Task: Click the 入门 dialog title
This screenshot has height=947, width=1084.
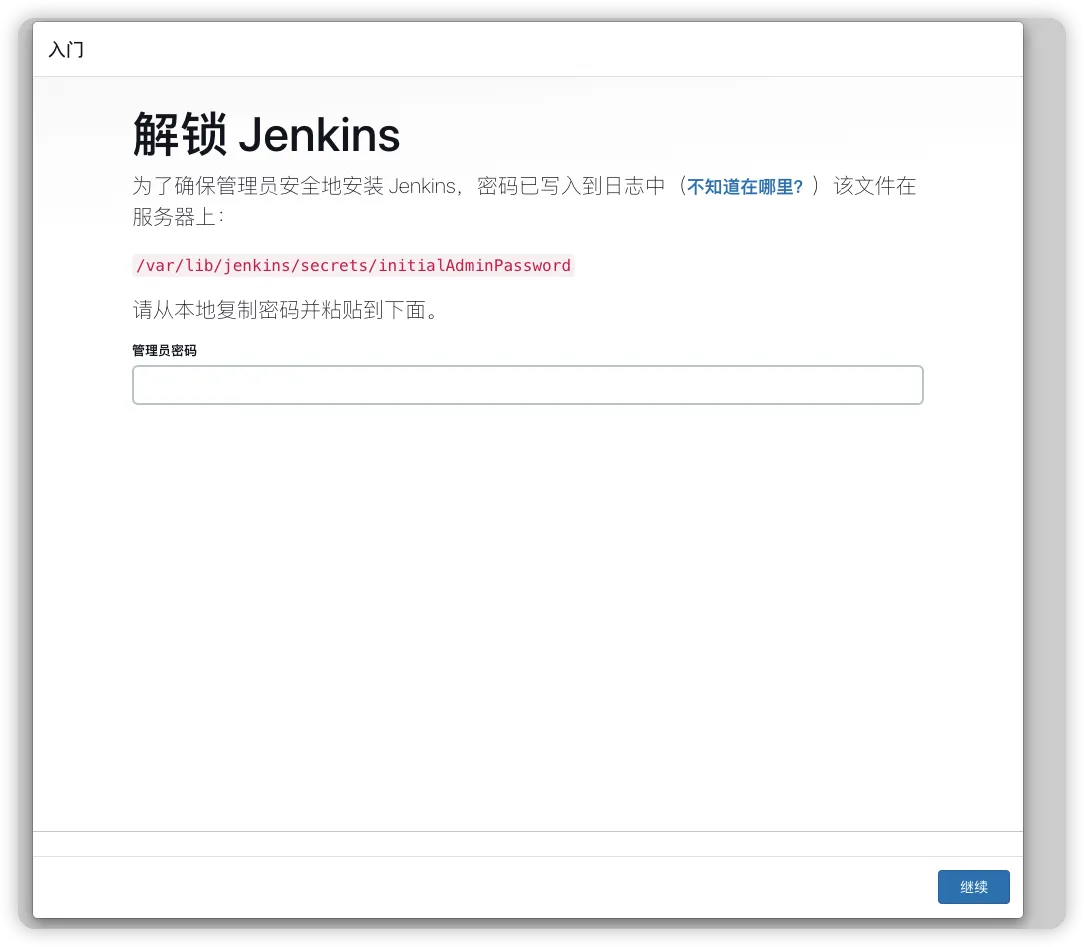Action: (66, 50)
